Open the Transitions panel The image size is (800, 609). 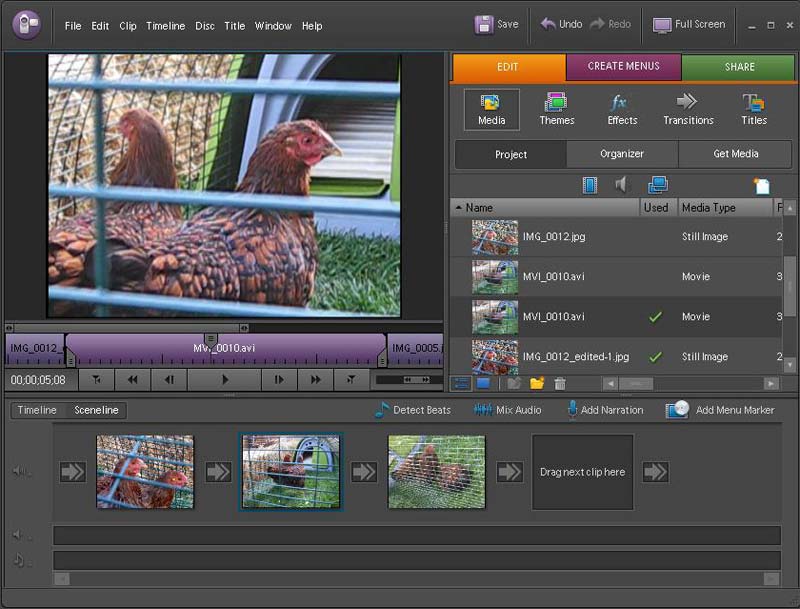(x=688, y=109)
